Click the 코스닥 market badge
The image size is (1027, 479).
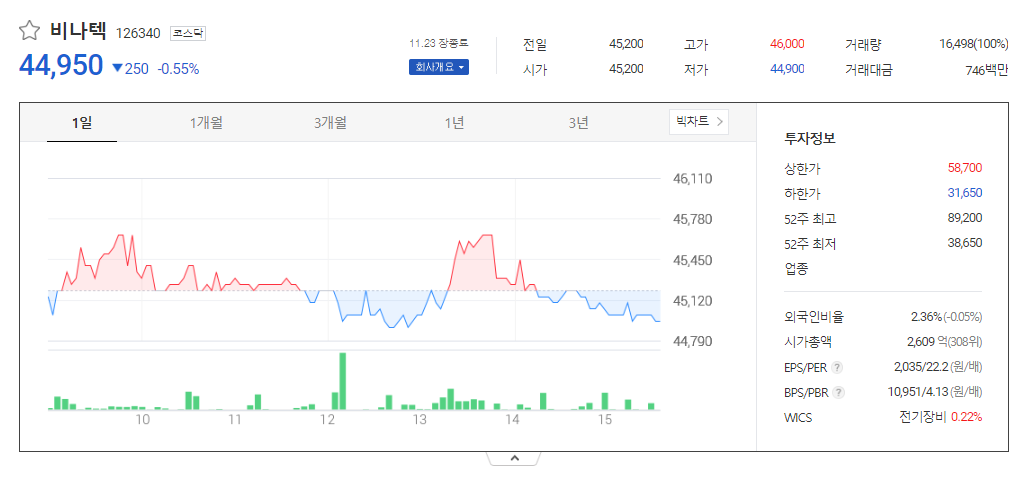coord(188,33)
